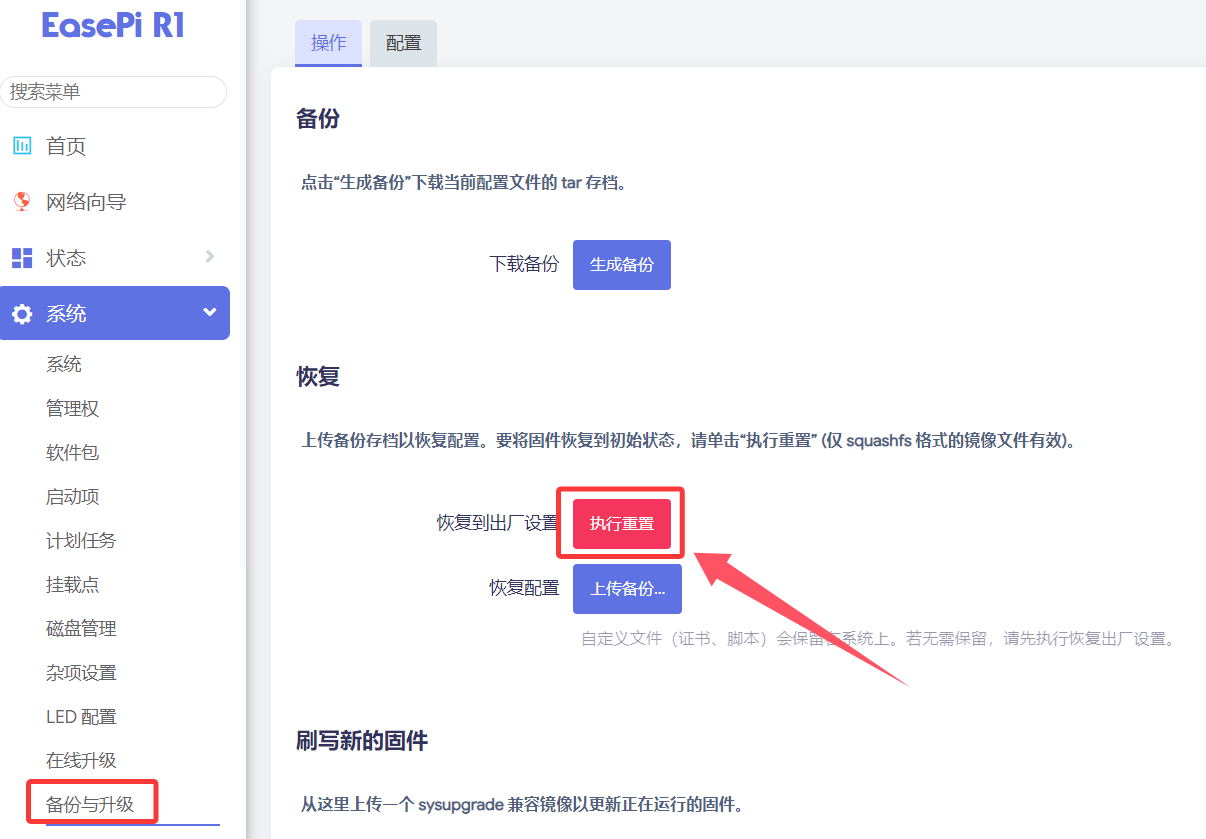Open the LED 配置 page
Screen dimensions: 1206x839
pos(81,717)
